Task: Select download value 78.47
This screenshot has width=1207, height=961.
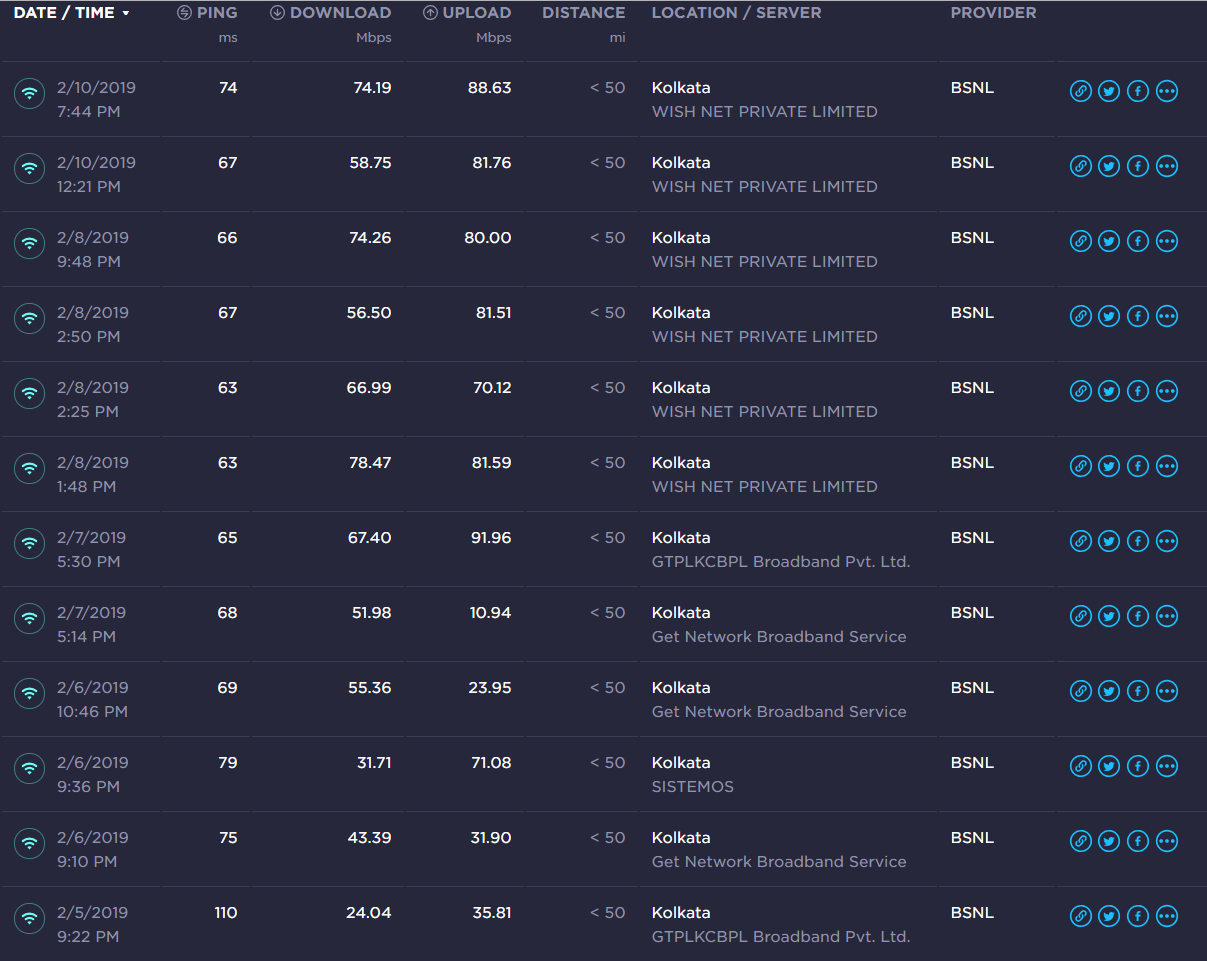Action: pos(370,463)
